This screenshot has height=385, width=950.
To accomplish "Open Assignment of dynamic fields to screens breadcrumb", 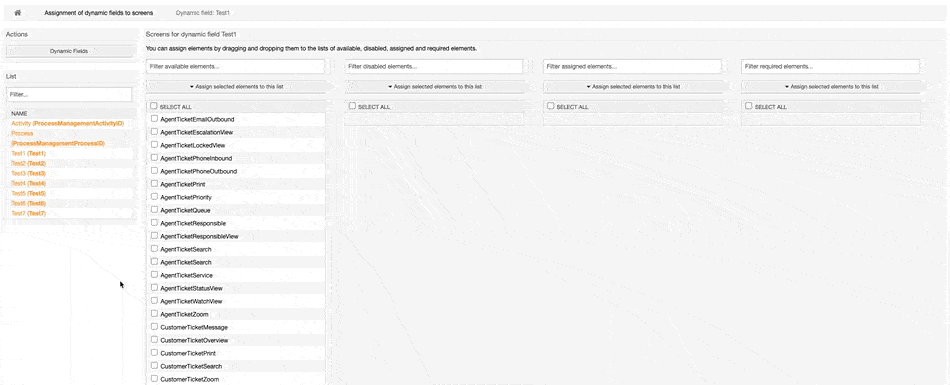I will point(99,13).
